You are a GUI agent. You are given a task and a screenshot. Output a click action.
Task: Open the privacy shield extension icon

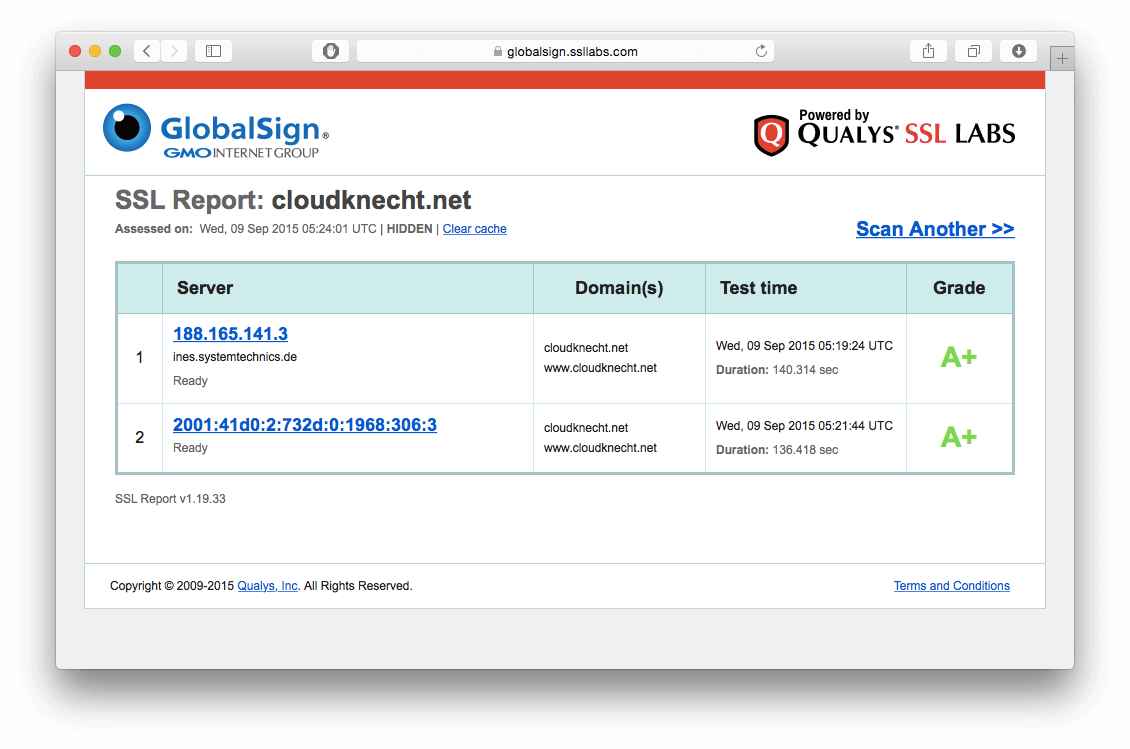pos(331,51)
